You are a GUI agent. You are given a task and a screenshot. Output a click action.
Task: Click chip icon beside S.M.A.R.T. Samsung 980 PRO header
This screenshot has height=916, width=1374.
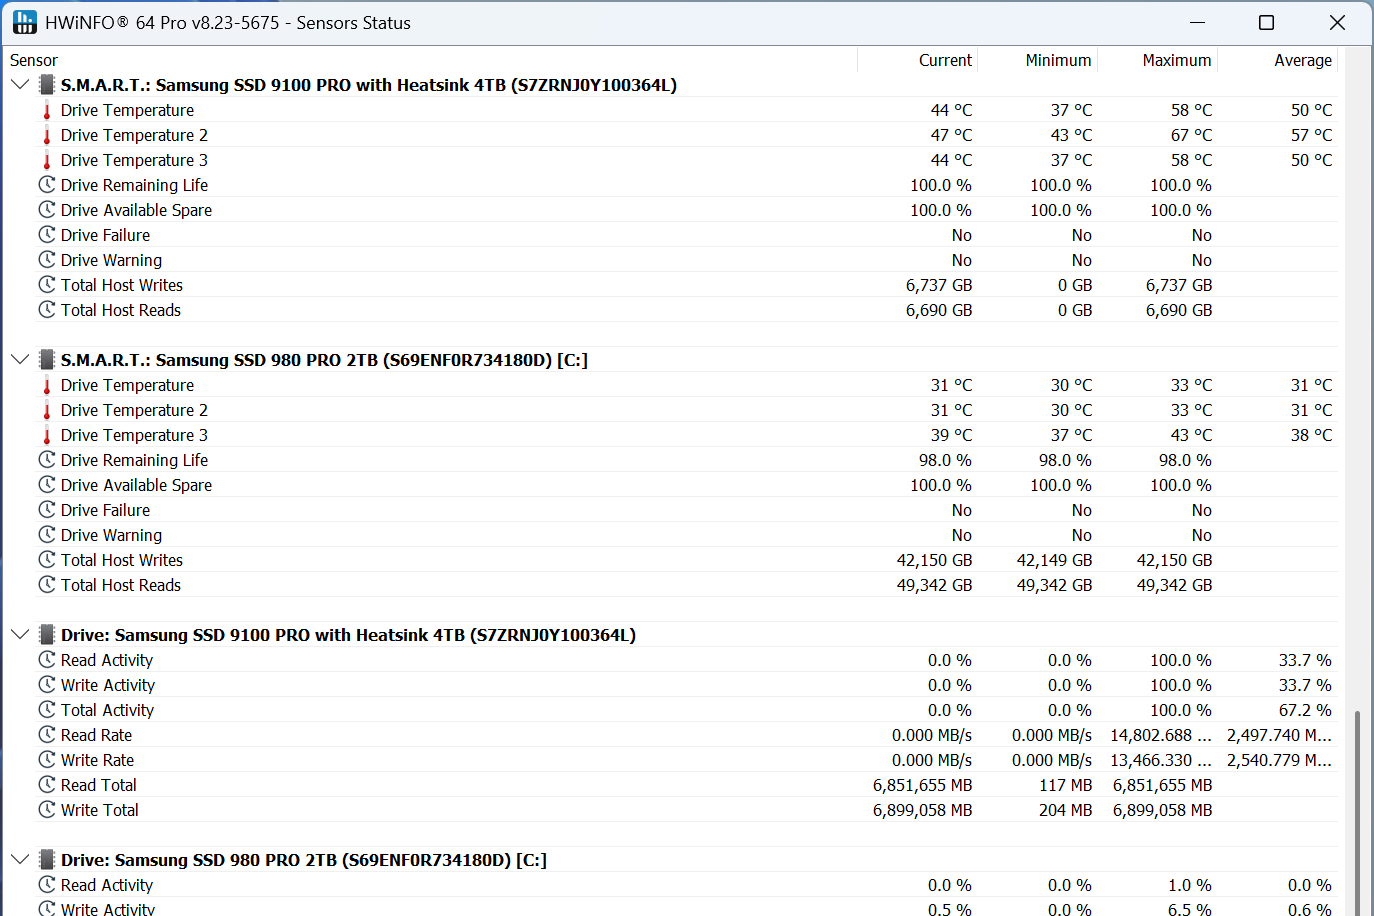point(46,360)
